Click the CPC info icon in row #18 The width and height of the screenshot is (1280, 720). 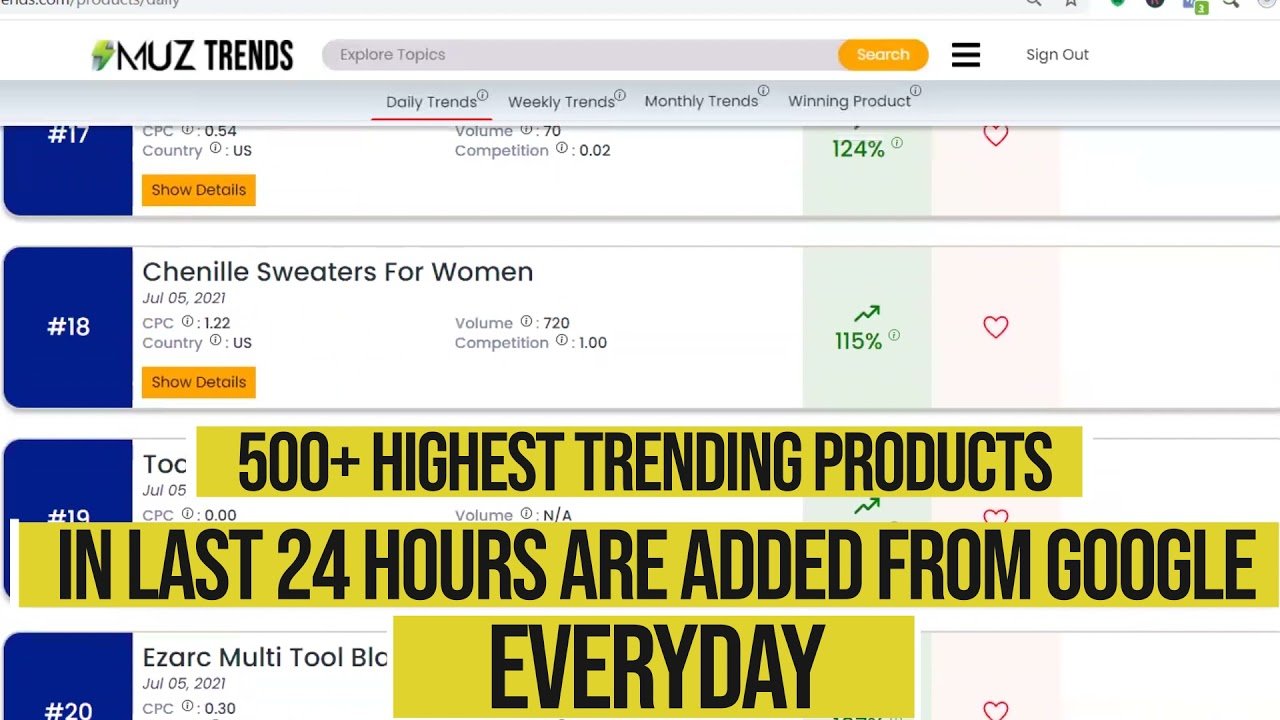coord(187,322)
